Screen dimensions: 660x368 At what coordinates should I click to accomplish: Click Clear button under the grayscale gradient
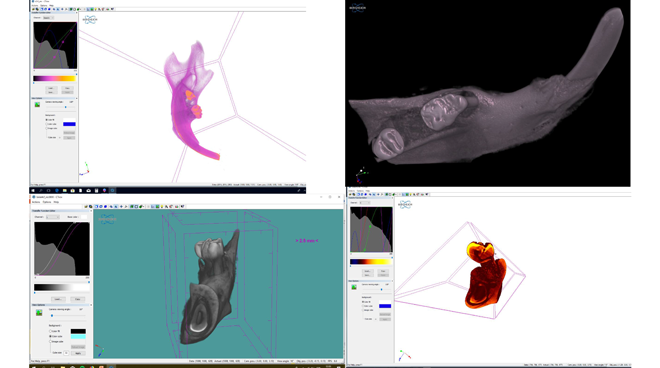pos(77,299)
